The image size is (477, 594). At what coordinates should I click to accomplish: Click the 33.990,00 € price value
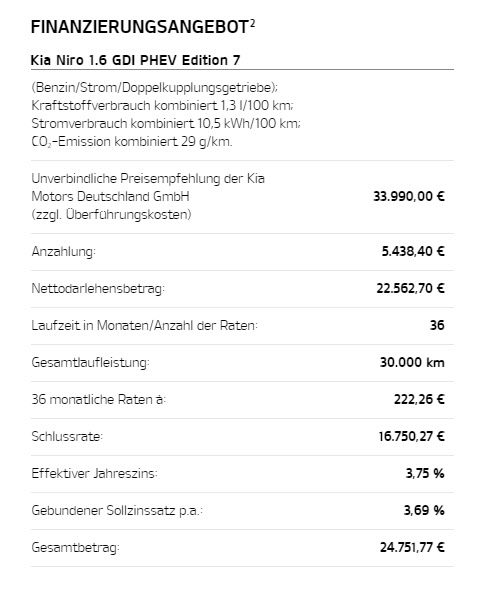click(x=409, y=197)
